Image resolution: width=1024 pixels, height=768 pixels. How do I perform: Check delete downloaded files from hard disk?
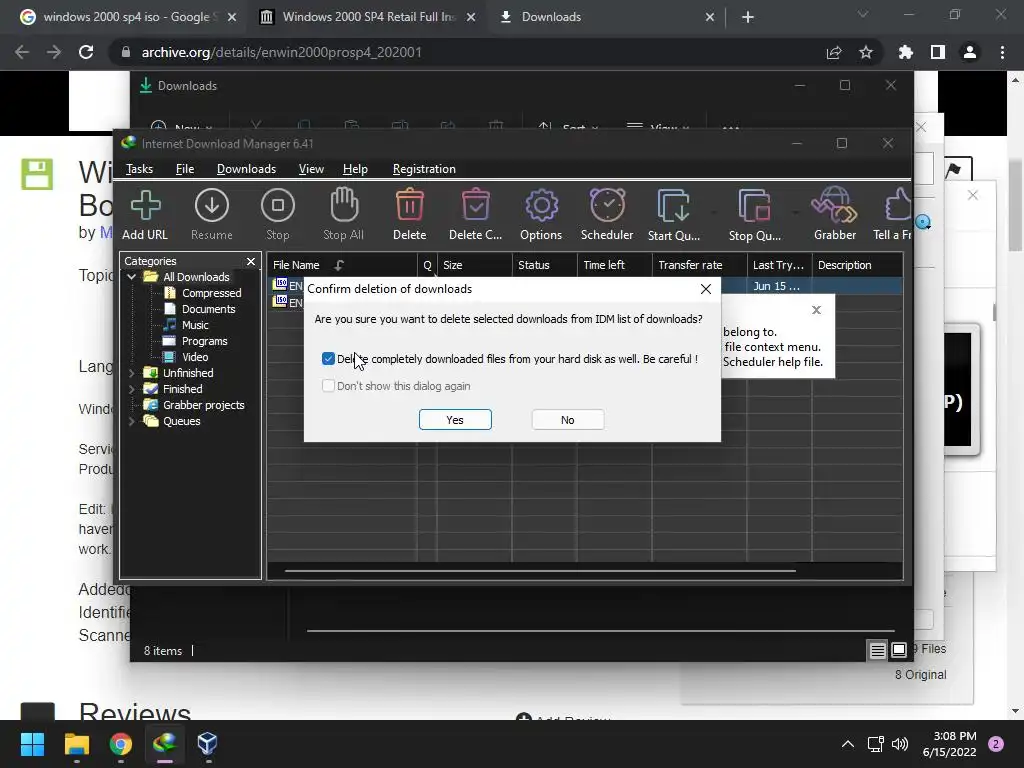(328, 359)
